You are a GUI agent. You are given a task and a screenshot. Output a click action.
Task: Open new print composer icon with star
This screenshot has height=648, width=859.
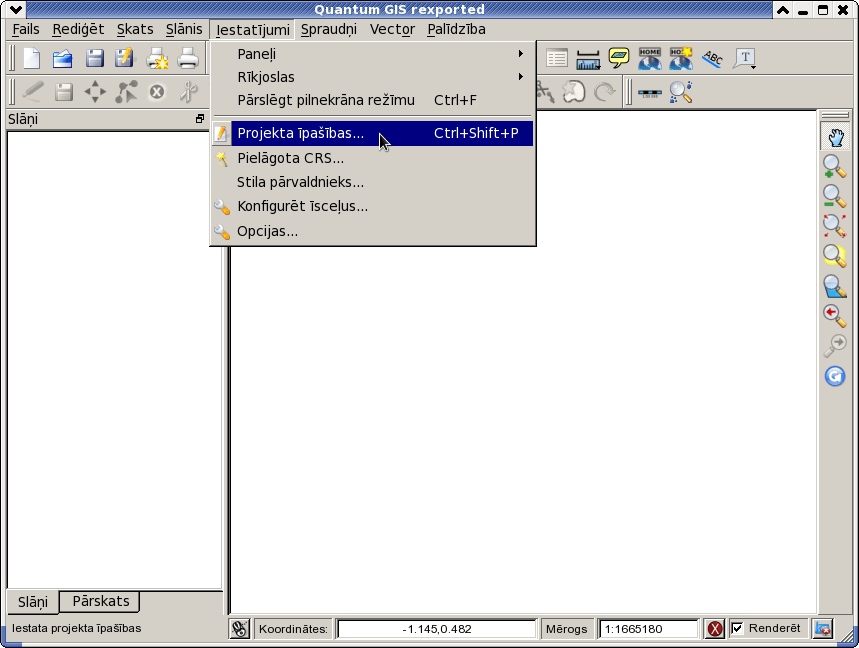[157, 58]
